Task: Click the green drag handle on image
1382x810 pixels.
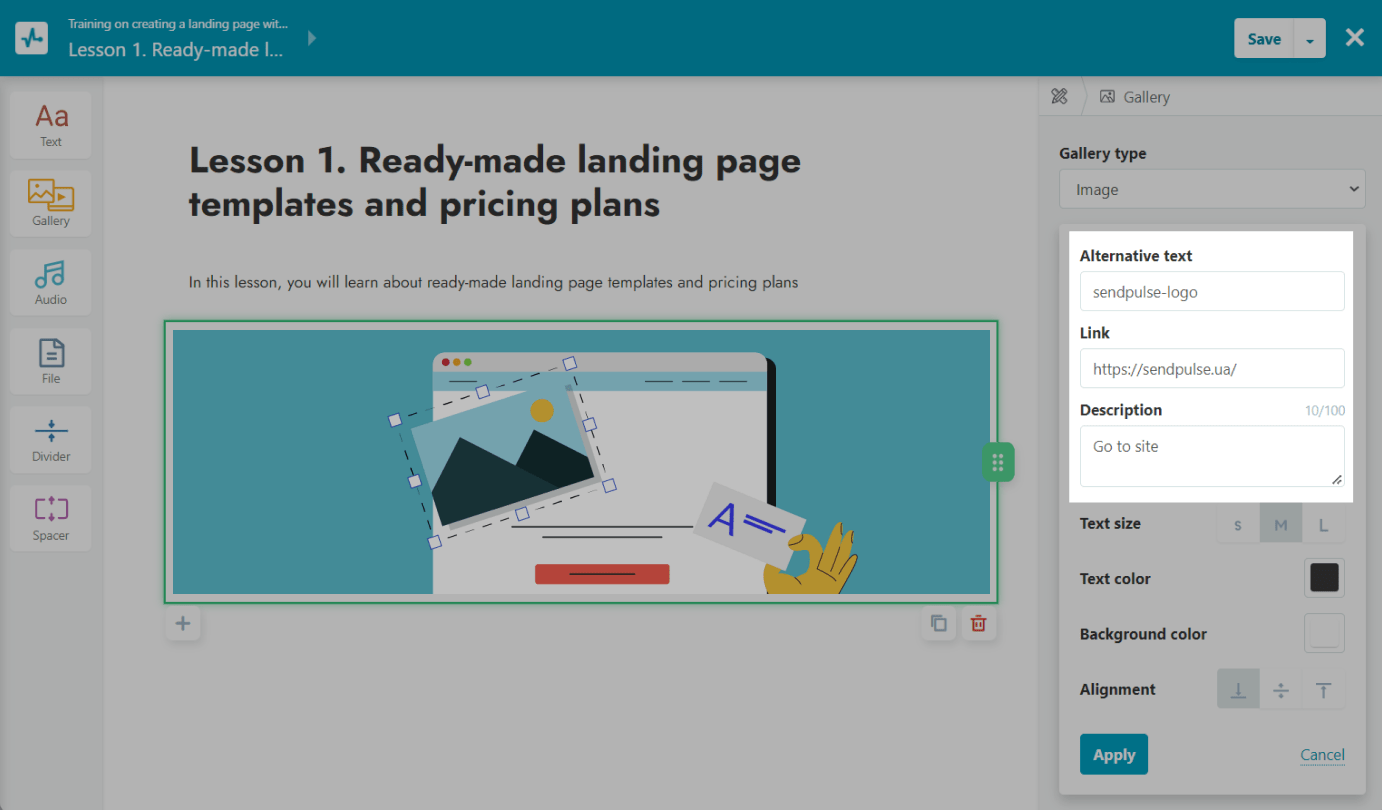Action: [x=997, y=462]
